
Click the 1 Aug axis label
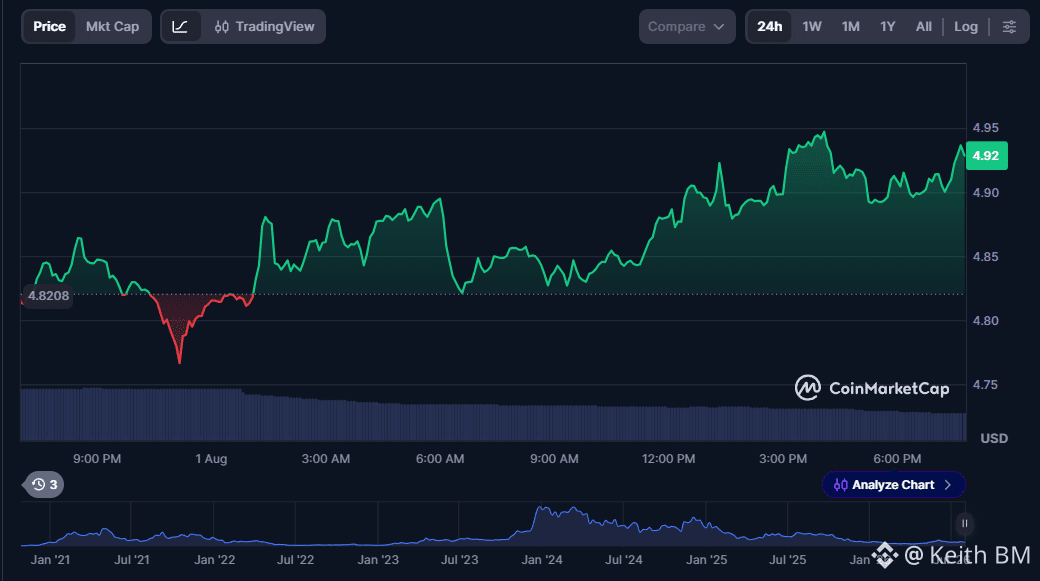click(211, 459)
